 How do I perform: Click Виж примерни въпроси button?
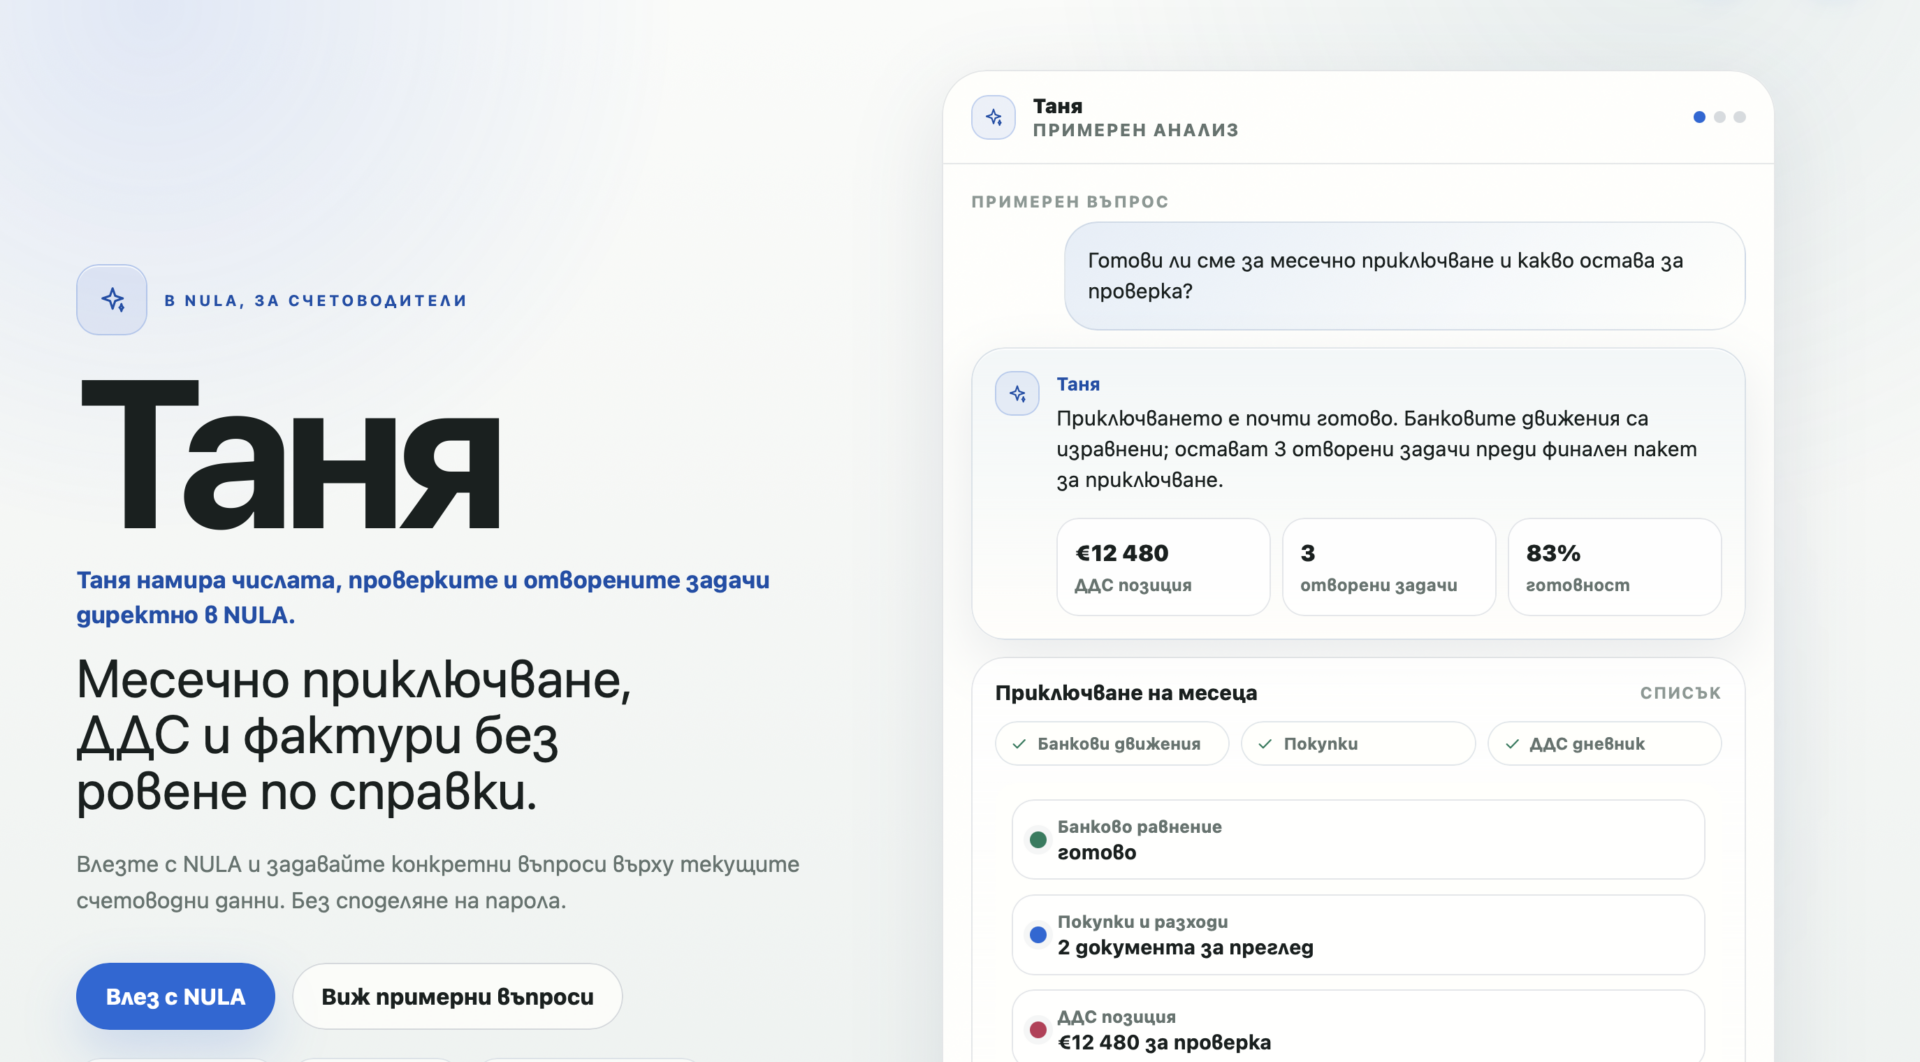pyautogui.click(x=457, y=996)
